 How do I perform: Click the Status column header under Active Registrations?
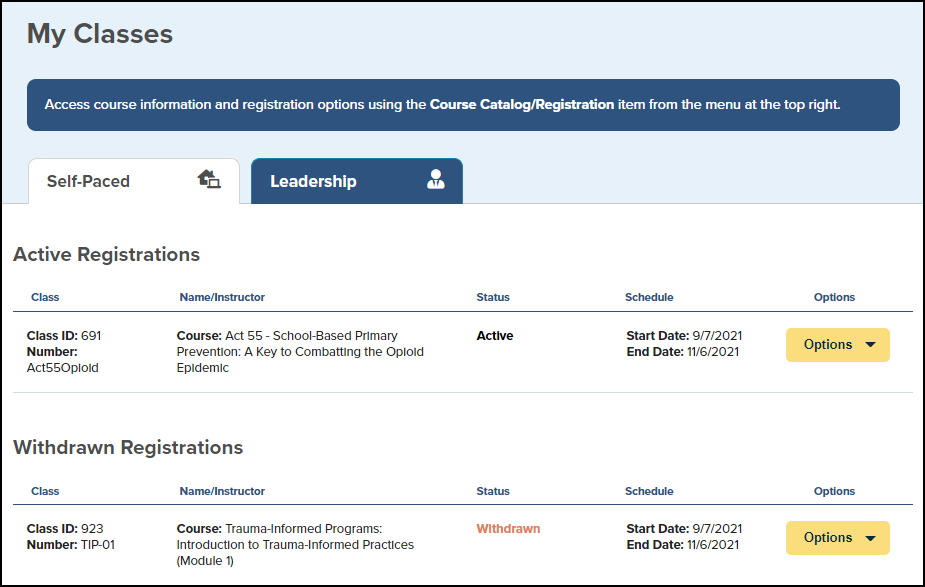[493, 297]
